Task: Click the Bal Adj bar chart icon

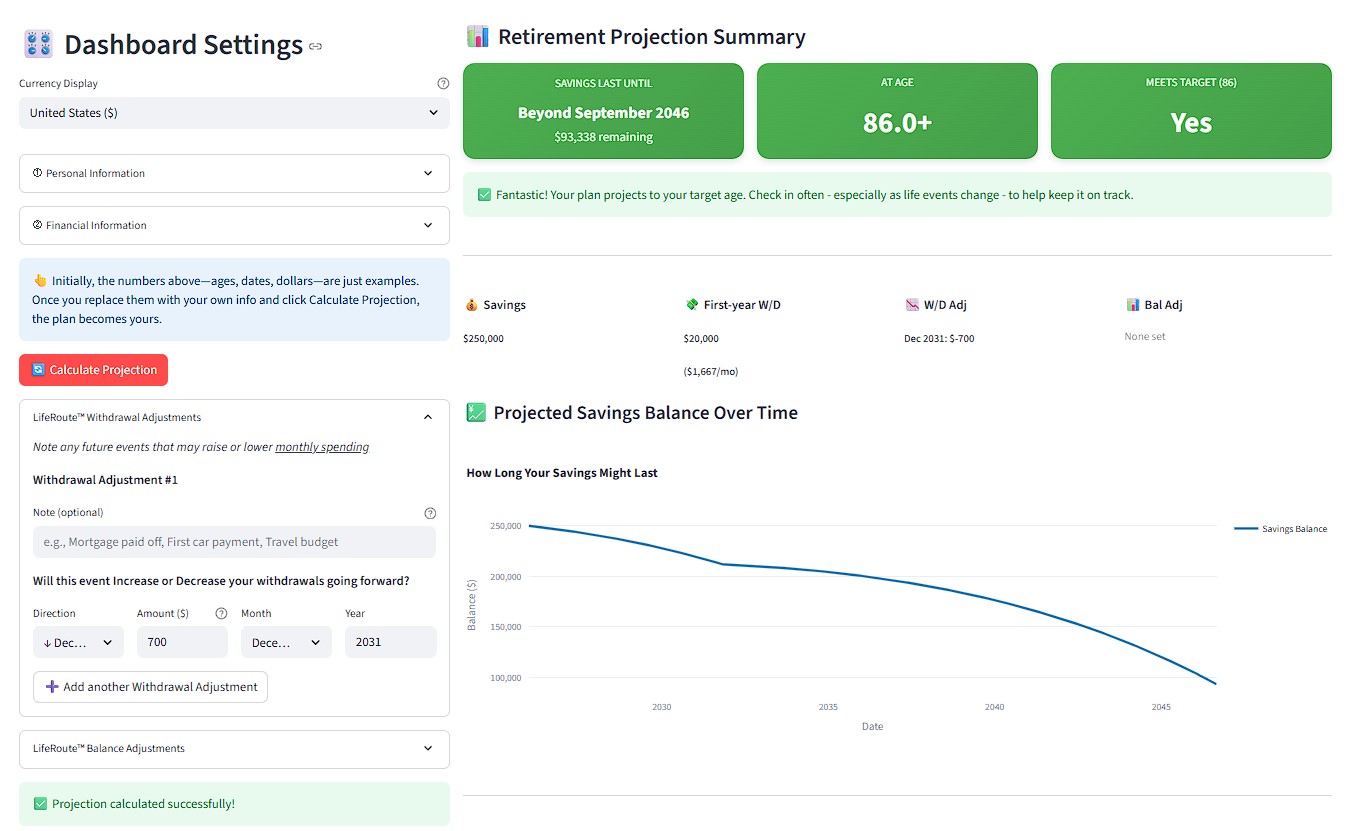Action: coord(1133,305)
